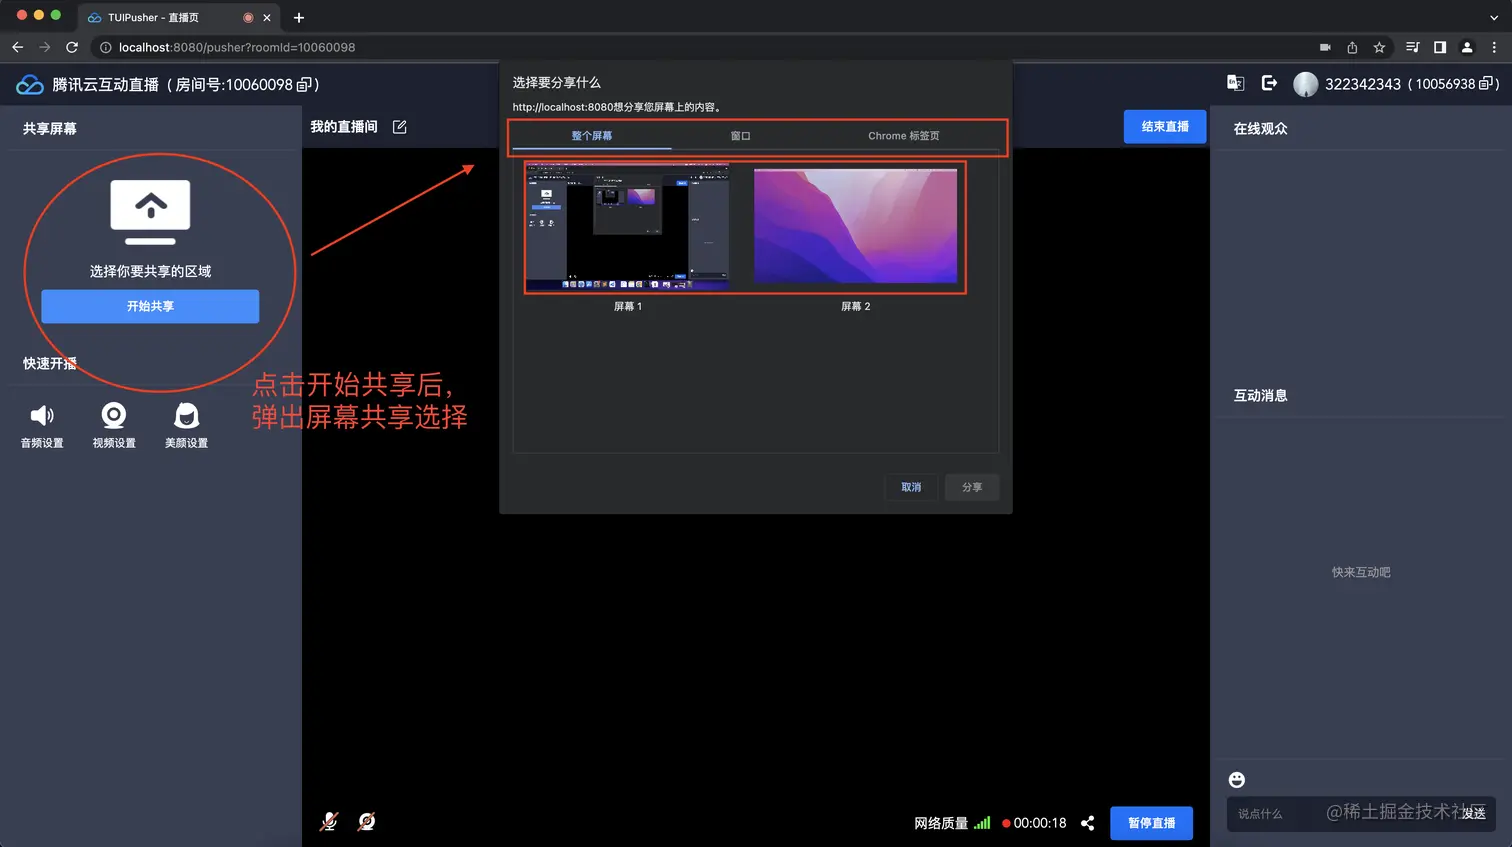Click the Online audience (在线观众) heading
1512x847 pixels.
click(x=1260, y=128)
